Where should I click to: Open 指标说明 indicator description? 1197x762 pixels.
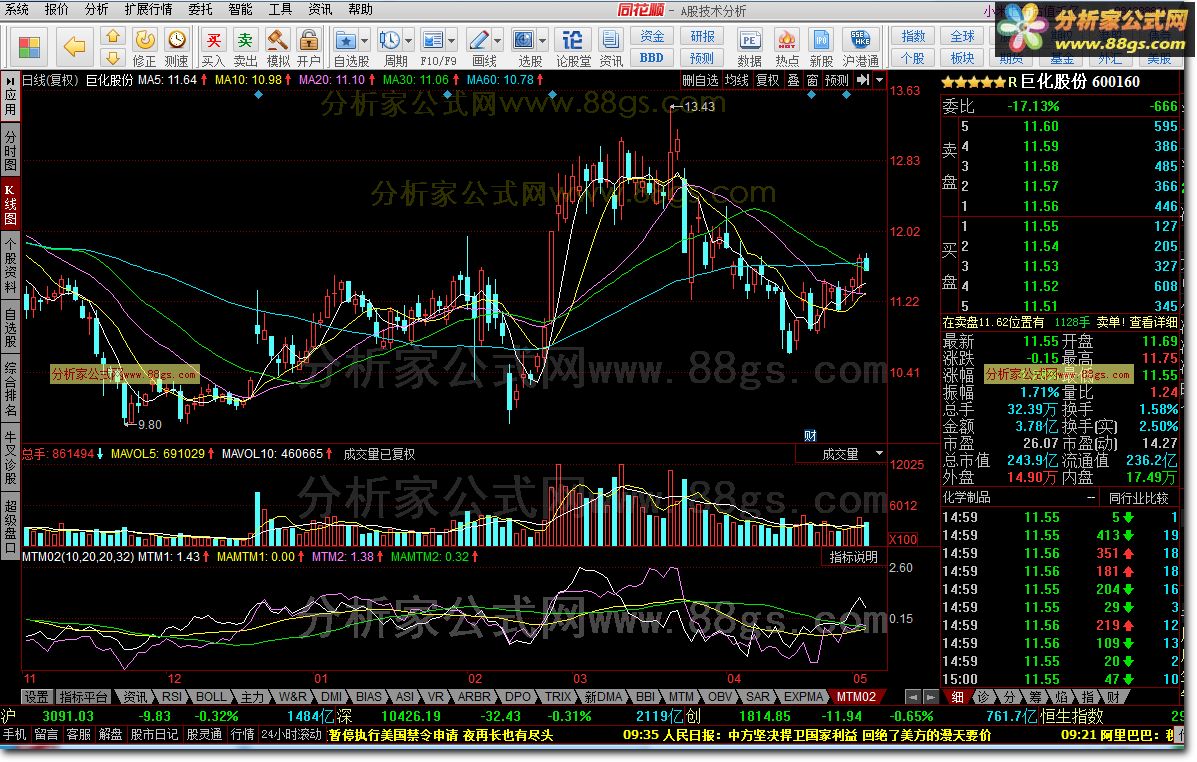[x=854, y=557]
